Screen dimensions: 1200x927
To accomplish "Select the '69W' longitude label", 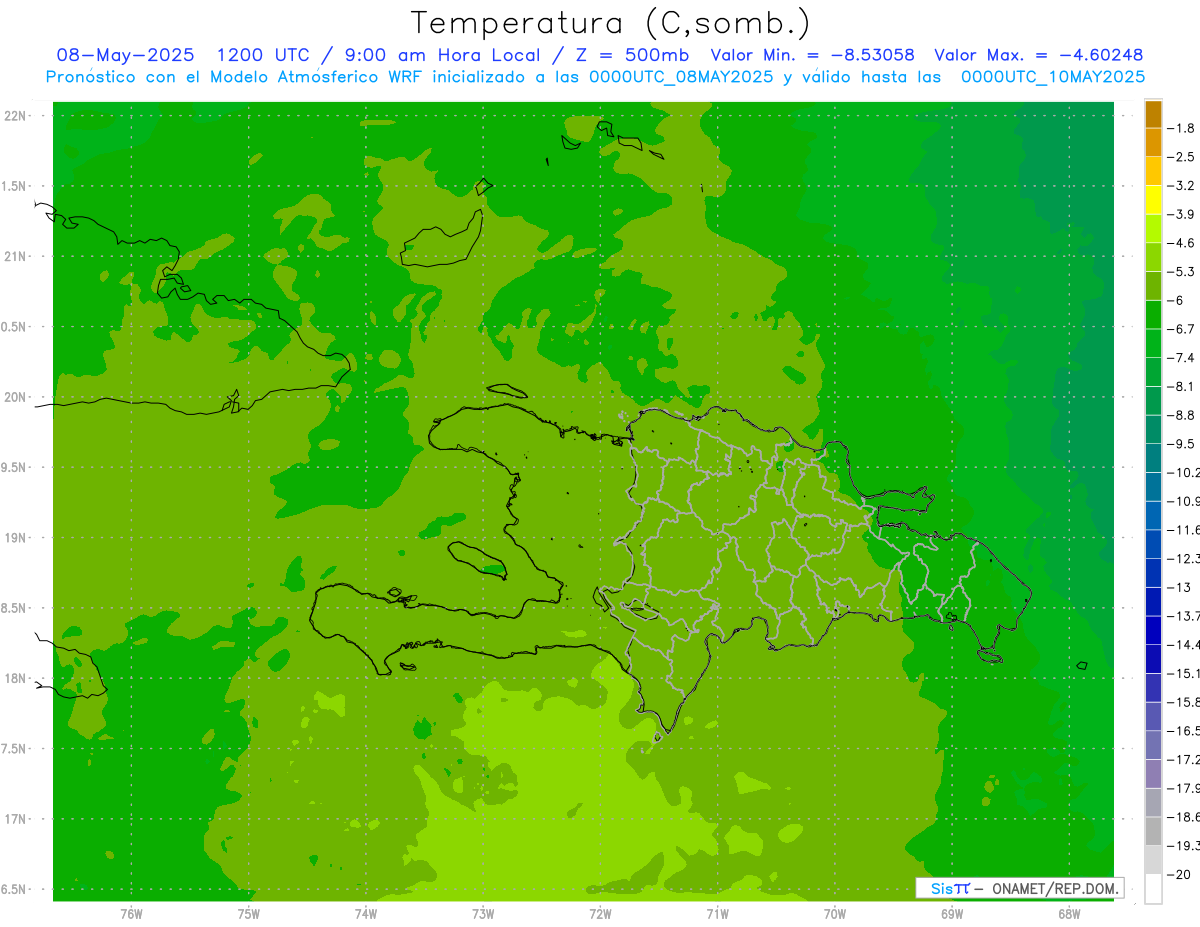I will 952,913.
